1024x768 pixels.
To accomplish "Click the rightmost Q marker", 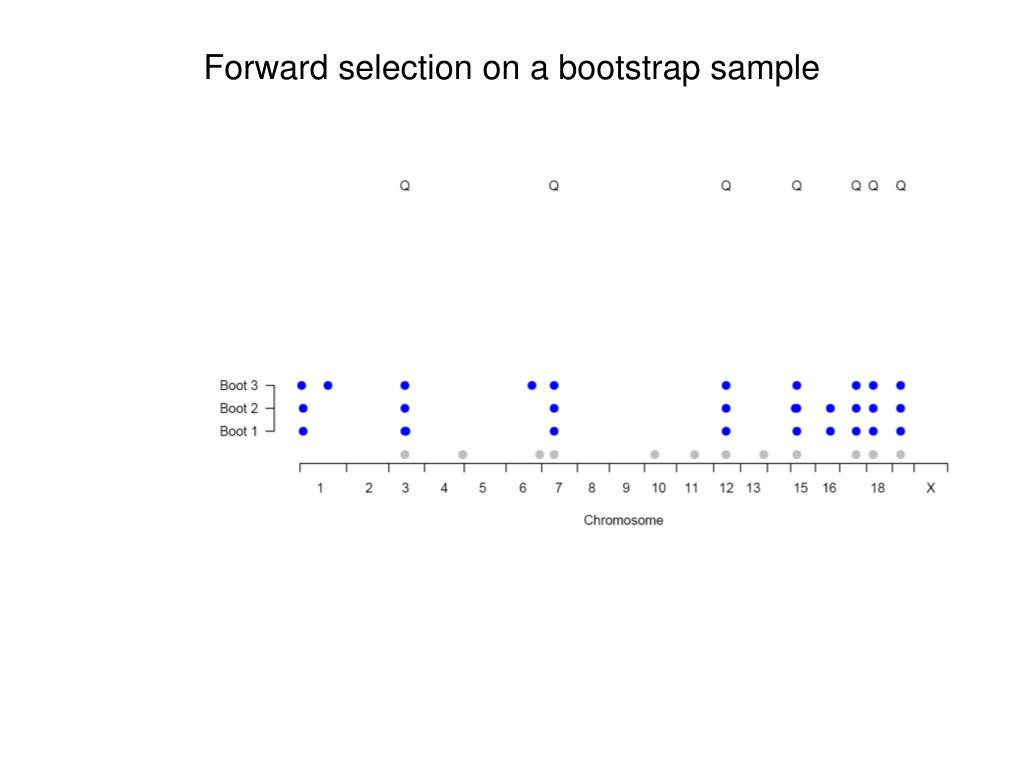I will 901,186.
